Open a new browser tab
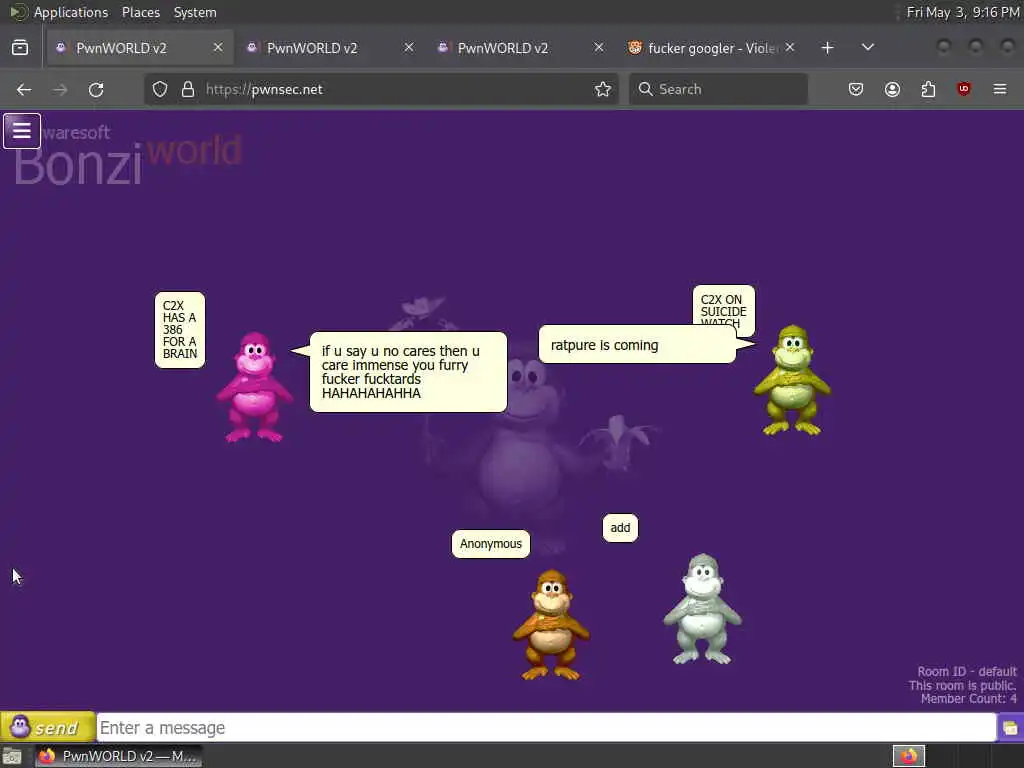1024x768 pixels. pos(827,48)
